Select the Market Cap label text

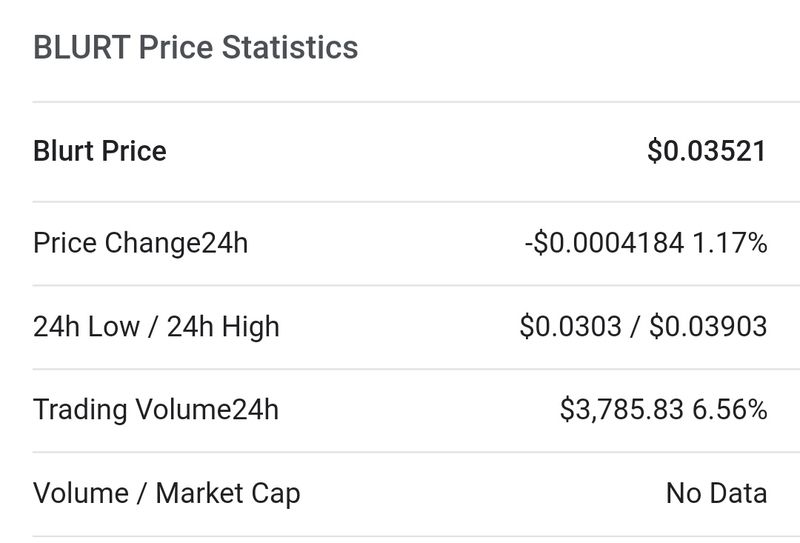click(228, 493)
